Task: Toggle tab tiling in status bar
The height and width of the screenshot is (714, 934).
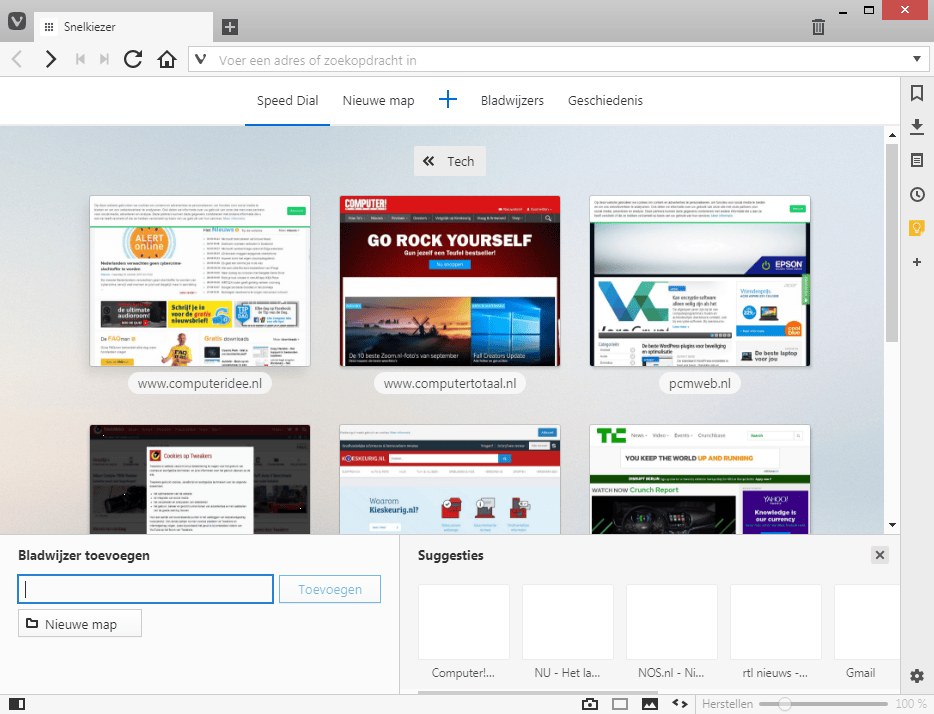Action: pos(620,704)
